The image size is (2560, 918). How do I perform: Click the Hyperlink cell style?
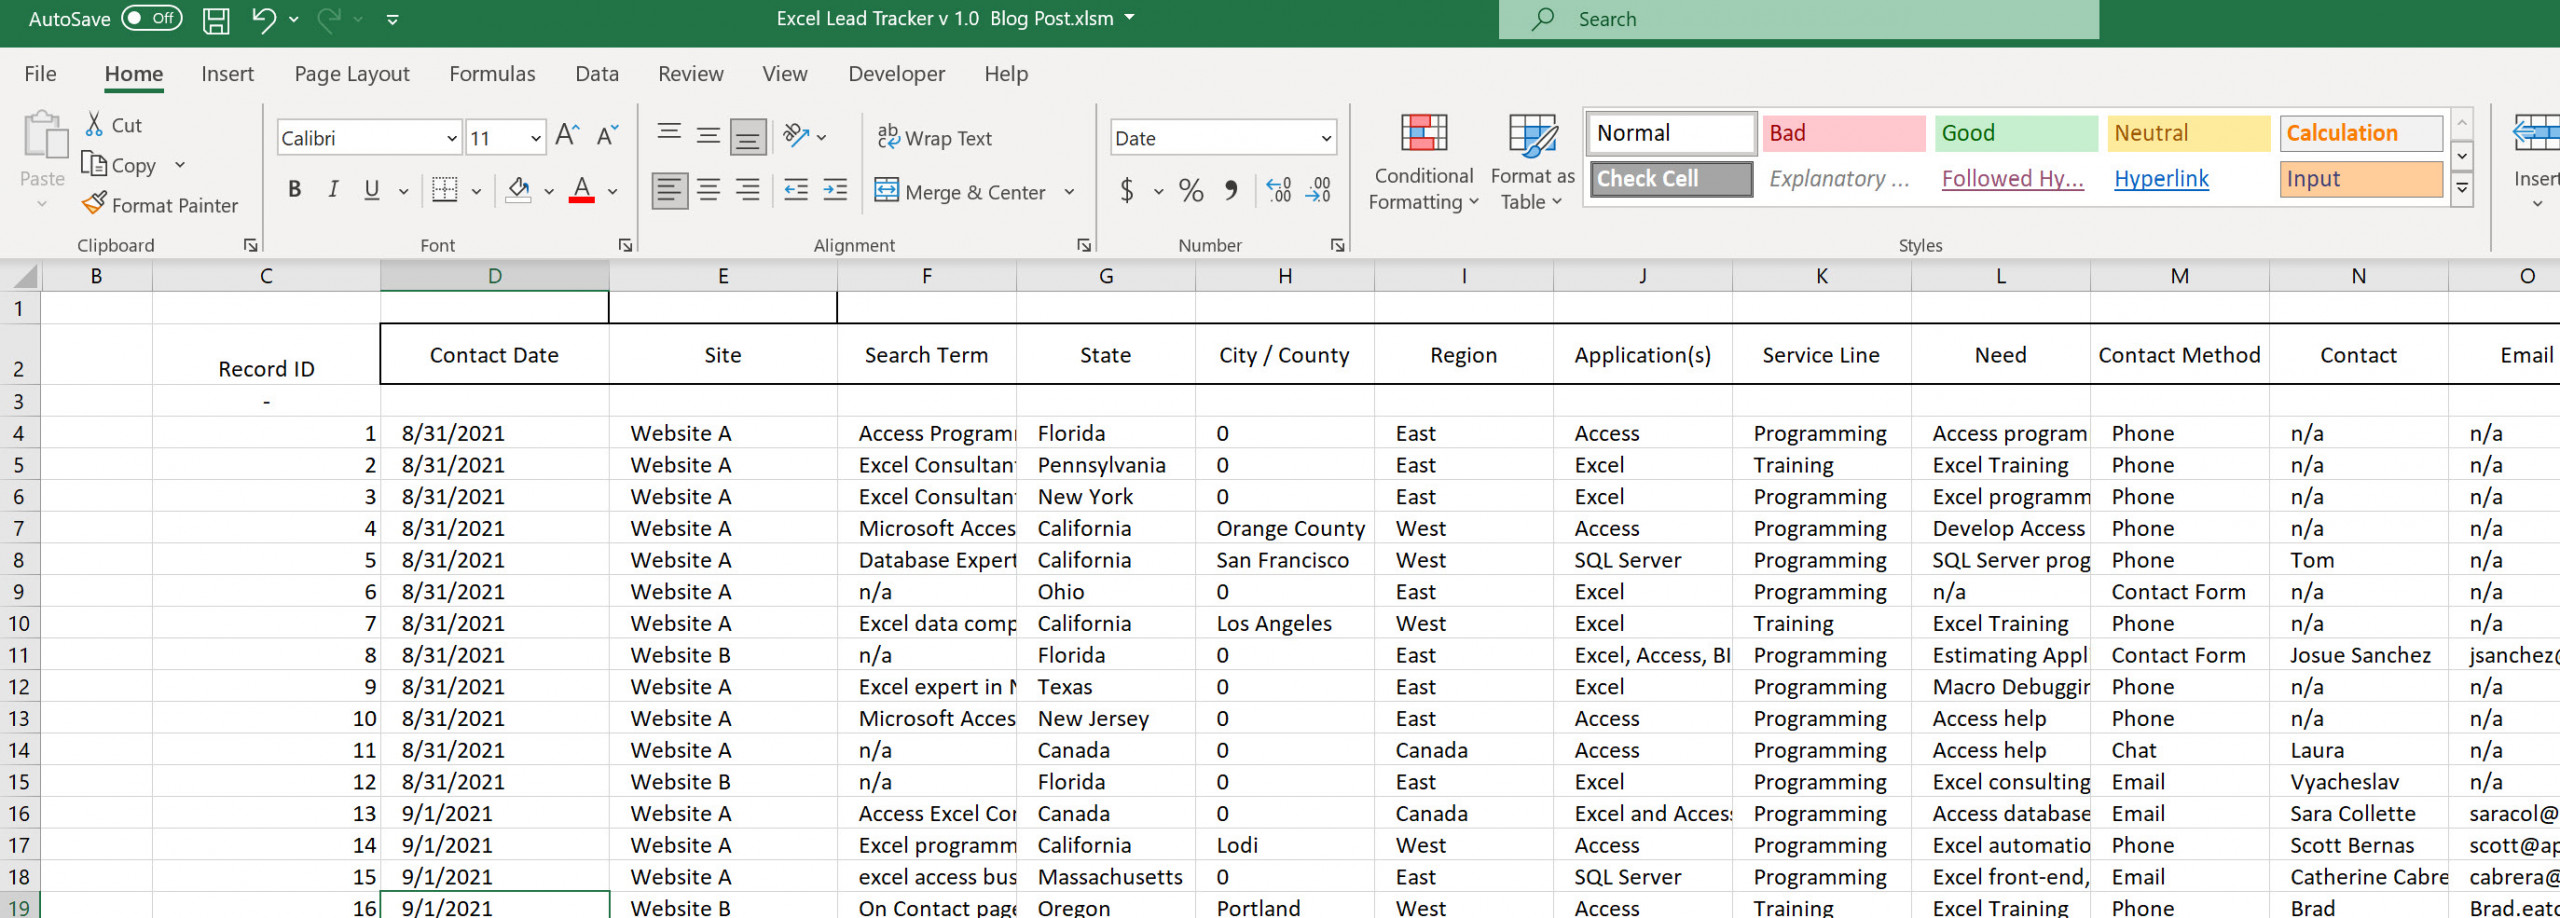click(2161, 179)
